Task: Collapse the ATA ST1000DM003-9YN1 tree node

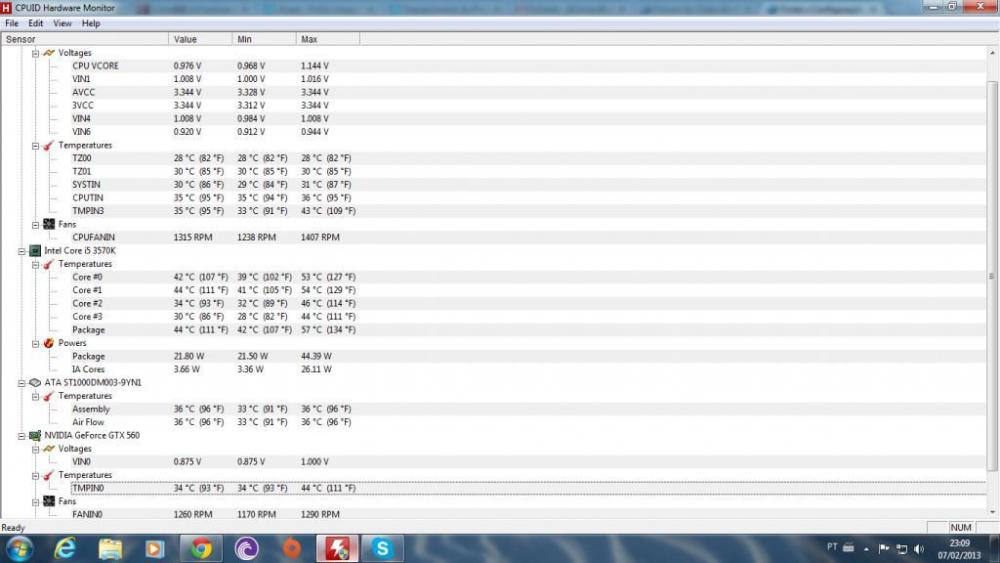Action: (22, 383)
